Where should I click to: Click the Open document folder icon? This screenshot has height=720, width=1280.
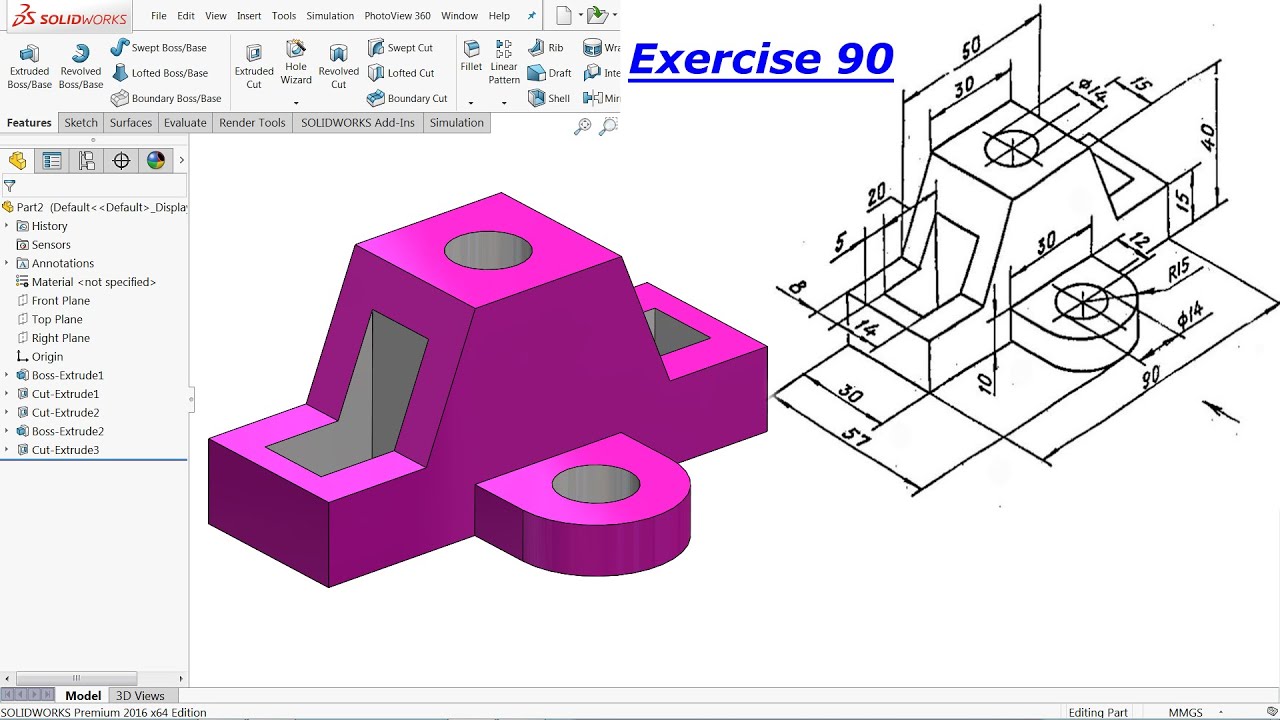597,15
